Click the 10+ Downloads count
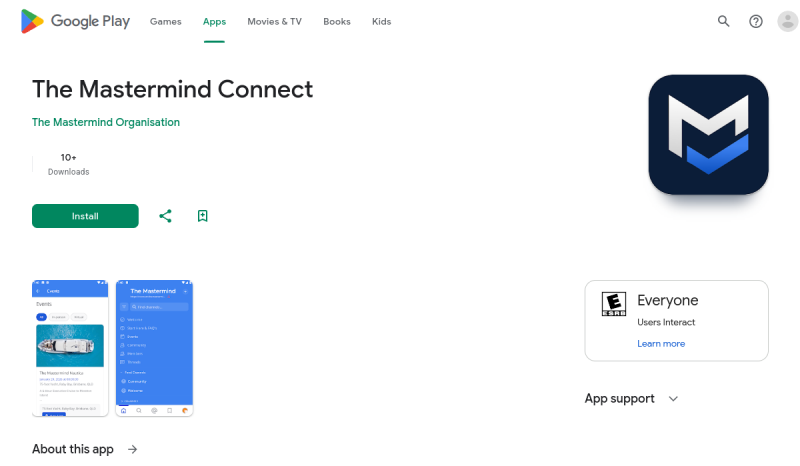 (x=68, y=164)
